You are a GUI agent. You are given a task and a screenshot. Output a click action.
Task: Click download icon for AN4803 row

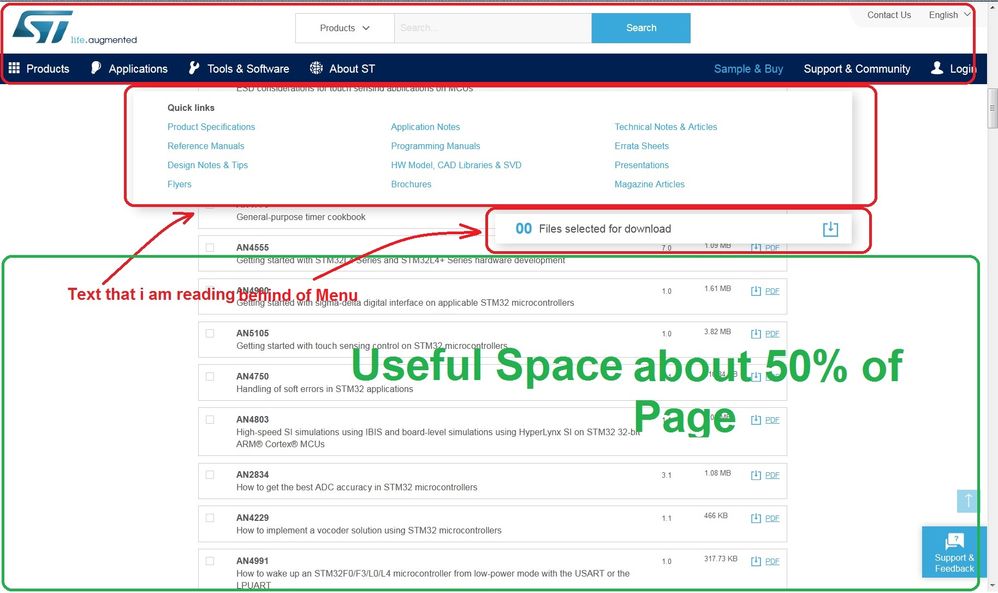(756, 420)
